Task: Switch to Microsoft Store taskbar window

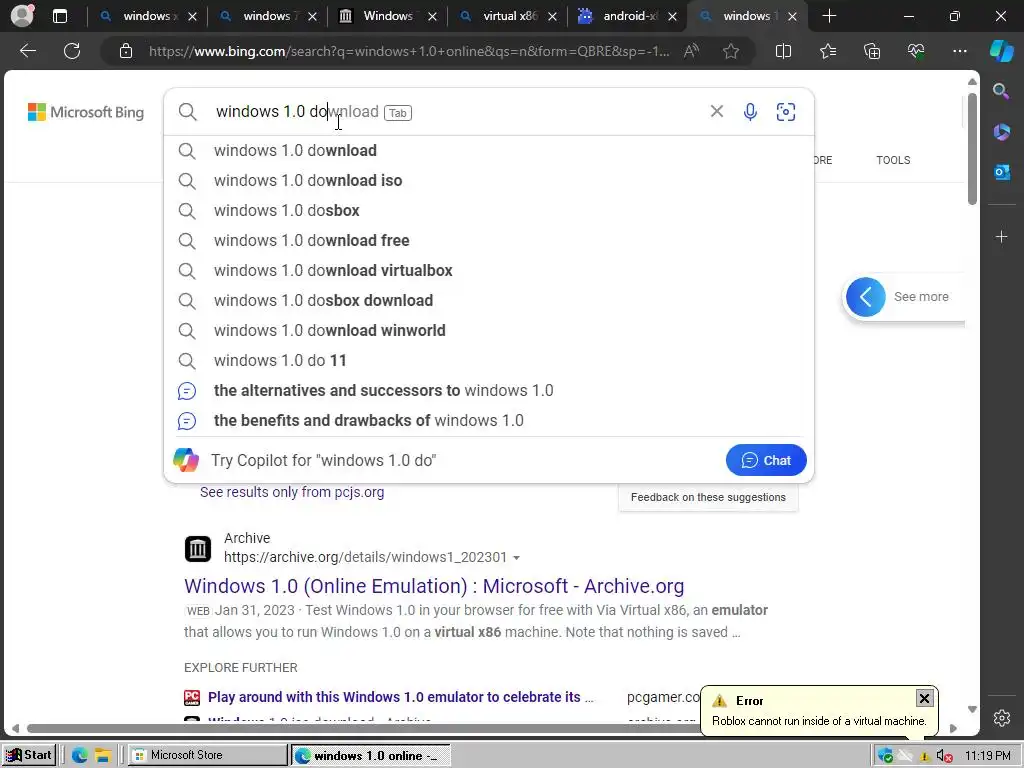Action: click(x=208, y=755)
